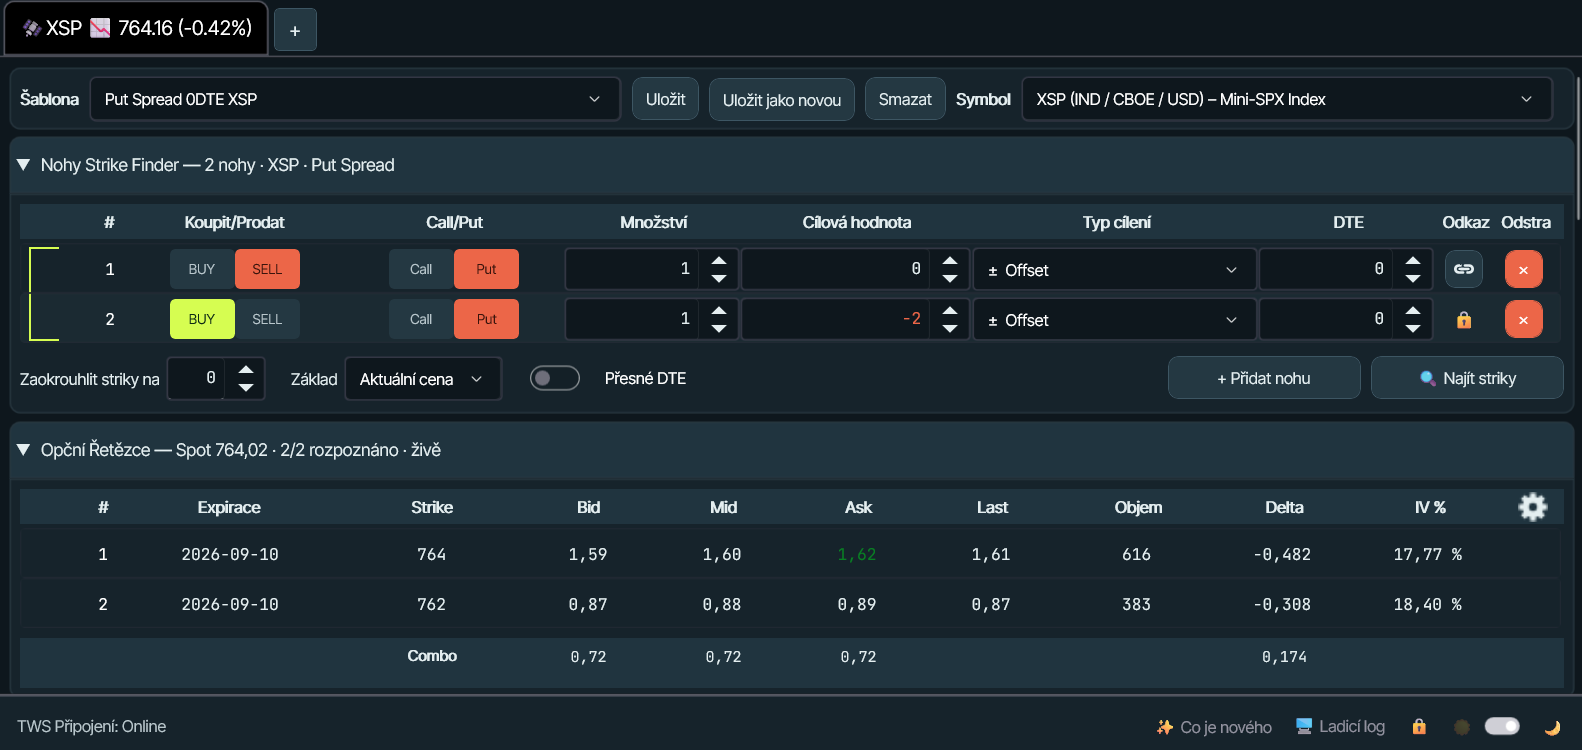Viewport: 1582px width, 750px height.
Task: Click the Najít striky button
Action: pos(1467,378)
